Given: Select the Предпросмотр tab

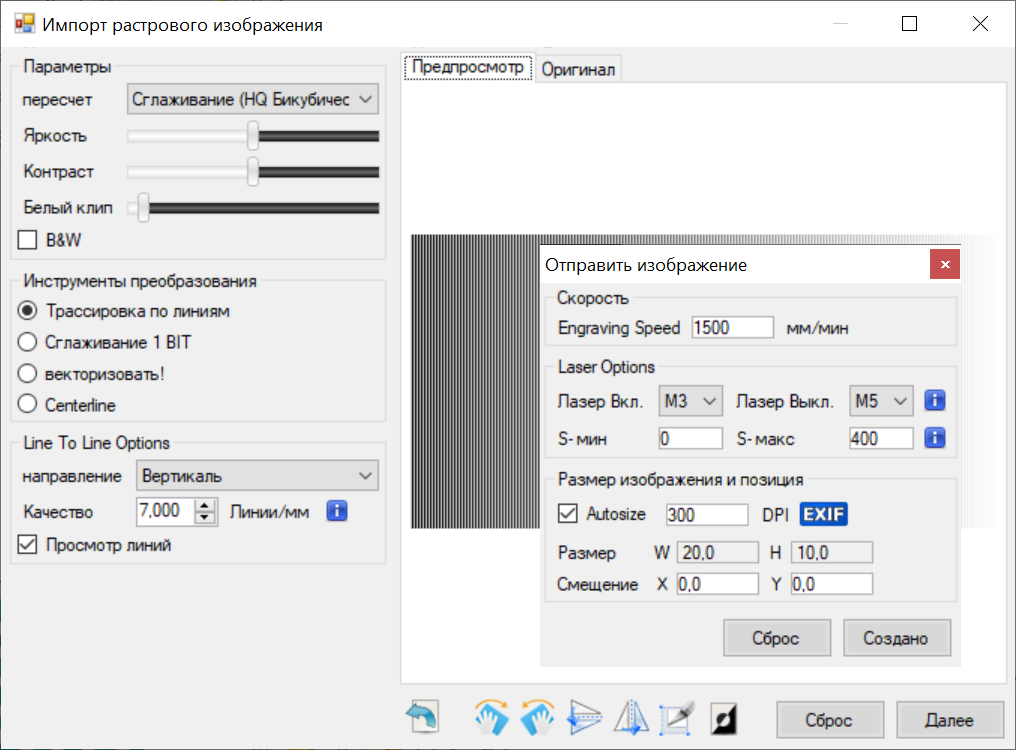Looking at the screenshot, I should [x=467, y=66].
